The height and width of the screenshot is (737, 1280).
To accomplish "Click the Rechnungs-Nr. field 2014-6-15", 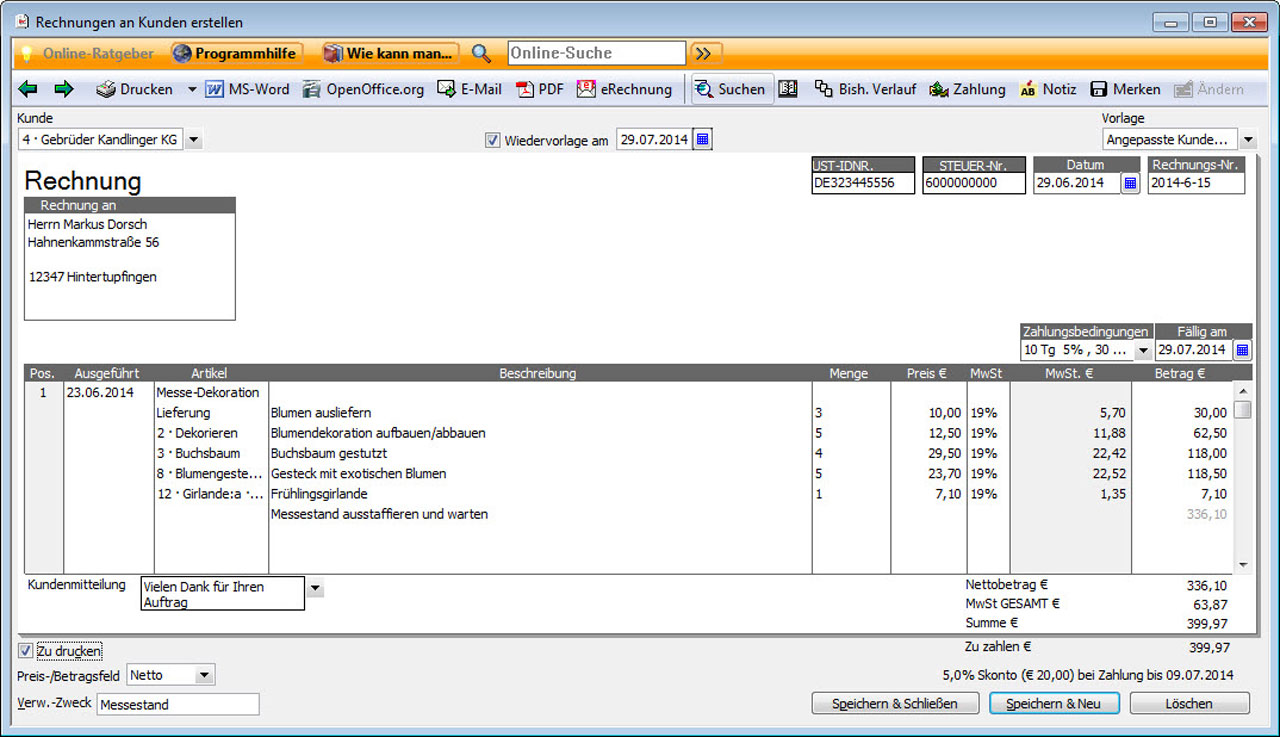I will tap(1196, 183).
